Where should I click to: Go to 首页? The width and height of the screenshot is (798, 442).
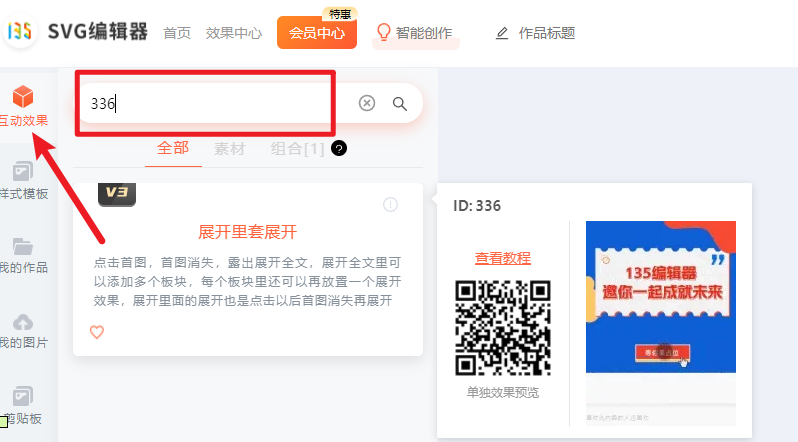(x=177, y=34)
